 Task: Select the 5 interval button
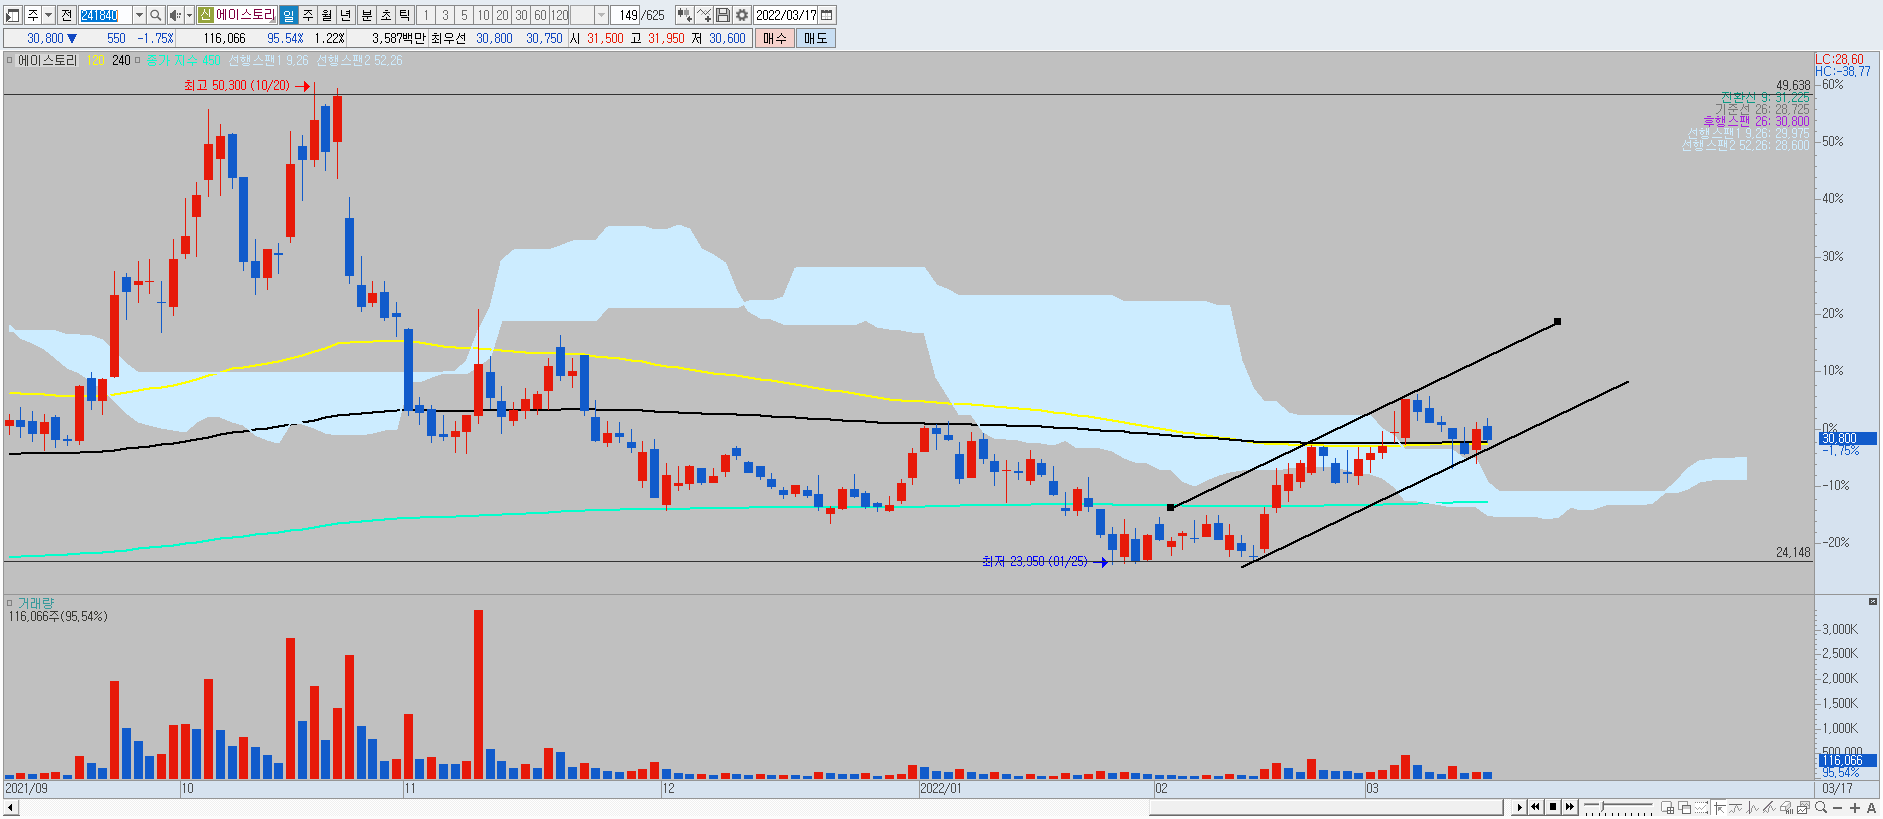pos(464,15)
